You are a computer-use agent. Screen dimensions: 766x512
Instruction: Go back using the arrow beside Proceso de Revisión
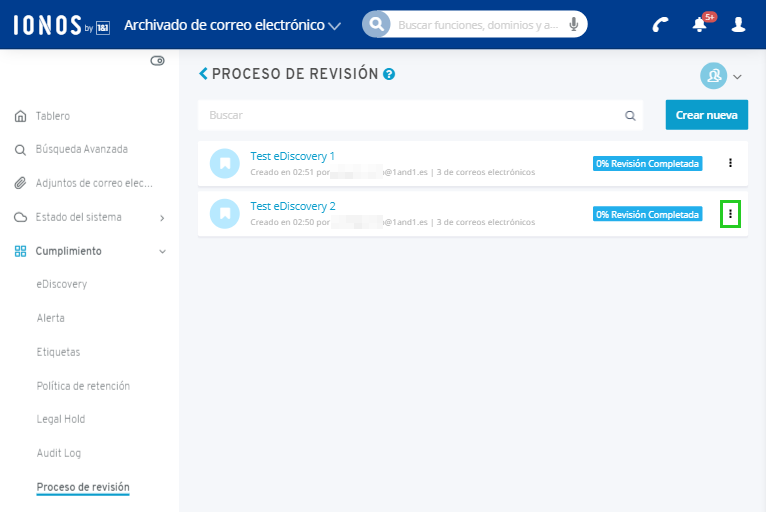click(203, 74)
